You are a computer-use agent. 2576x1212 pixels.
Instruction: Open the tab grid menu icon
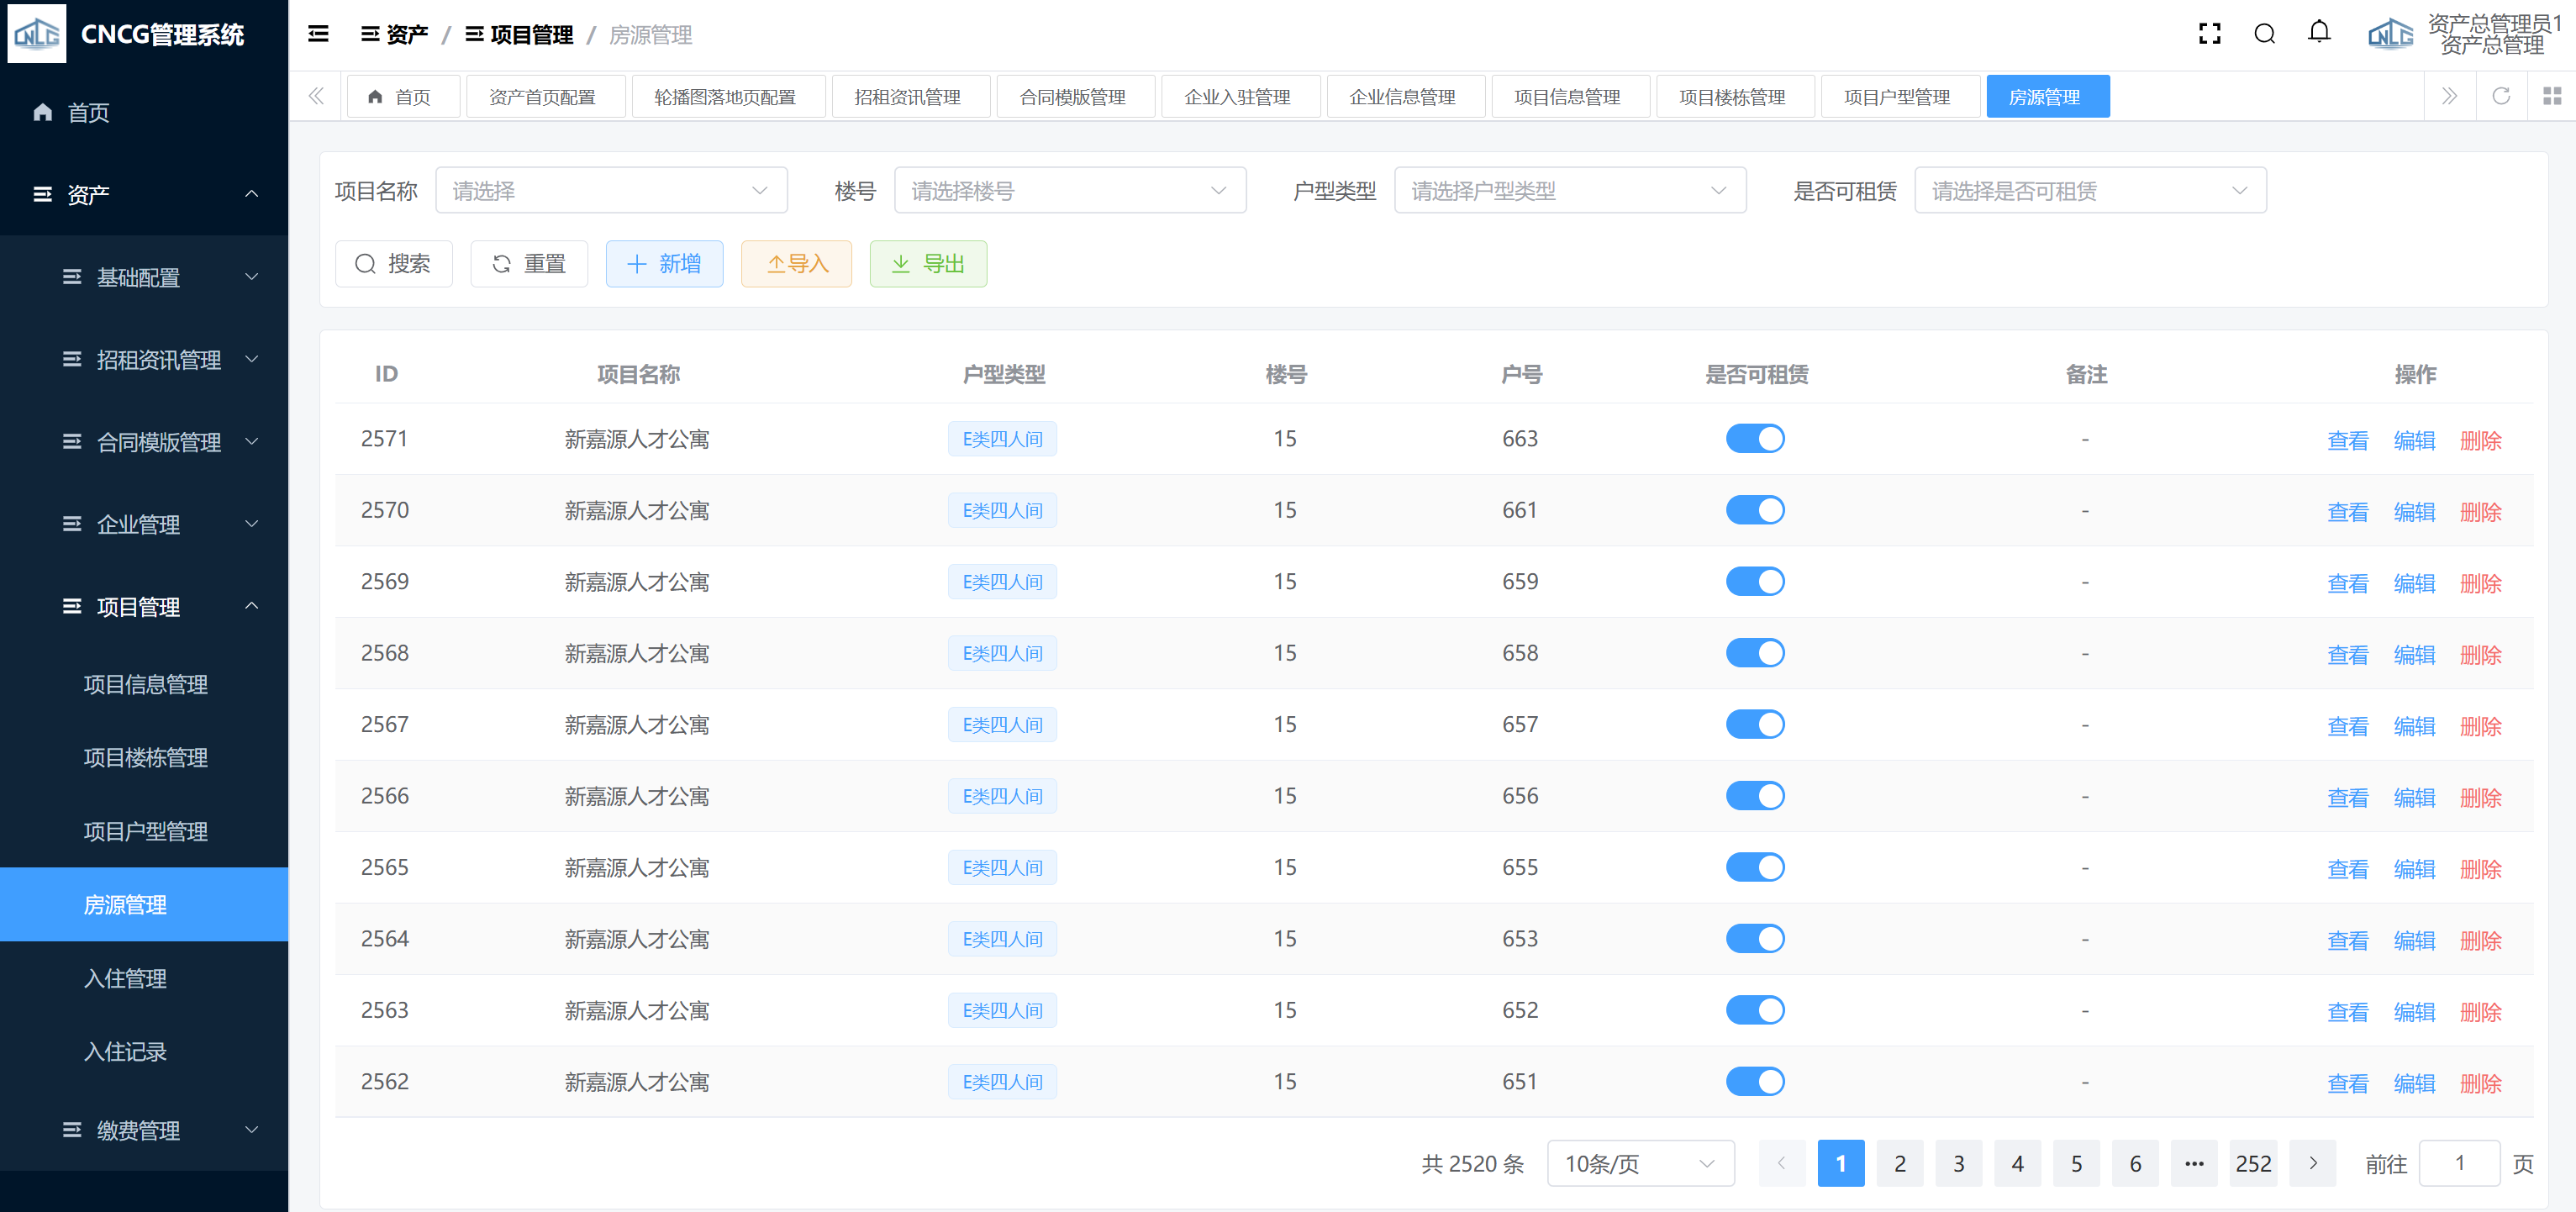point(2551,96)
